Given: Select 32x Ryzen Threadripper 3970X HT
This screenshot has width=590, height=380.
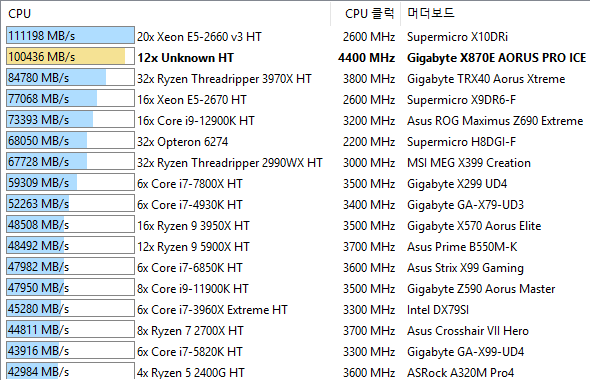Looking at the screenshot, I should point(224,79).
